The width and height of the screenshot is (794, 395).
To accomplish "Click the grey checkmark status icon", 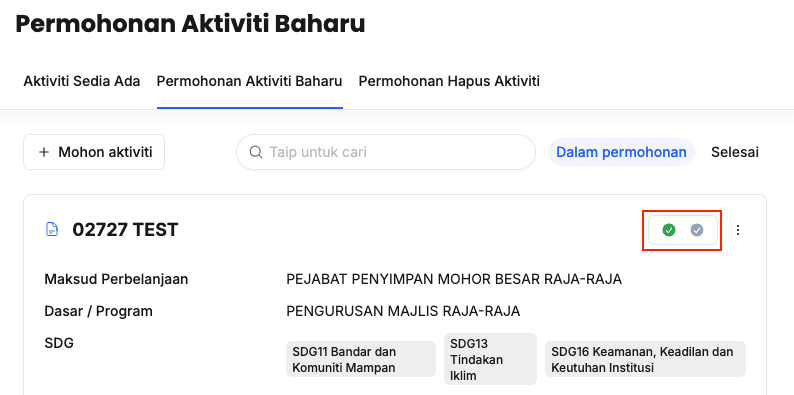I will pyautogui.click(x=697, y=230).
